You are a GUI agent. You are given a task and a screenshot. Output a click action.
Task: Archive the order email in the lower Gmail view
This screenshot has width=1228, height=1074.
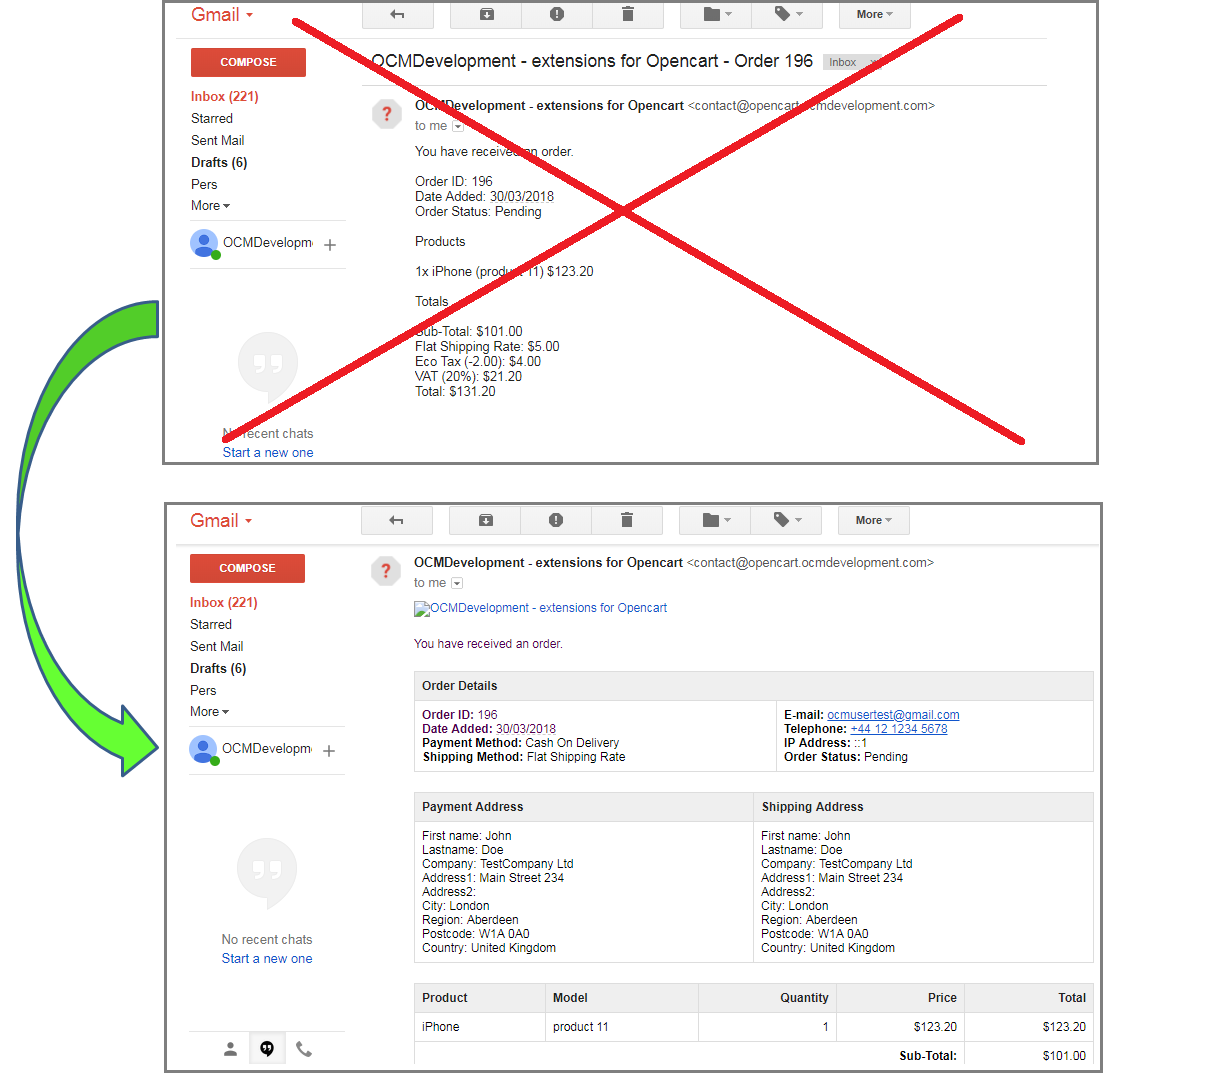[x=485, y=520]
